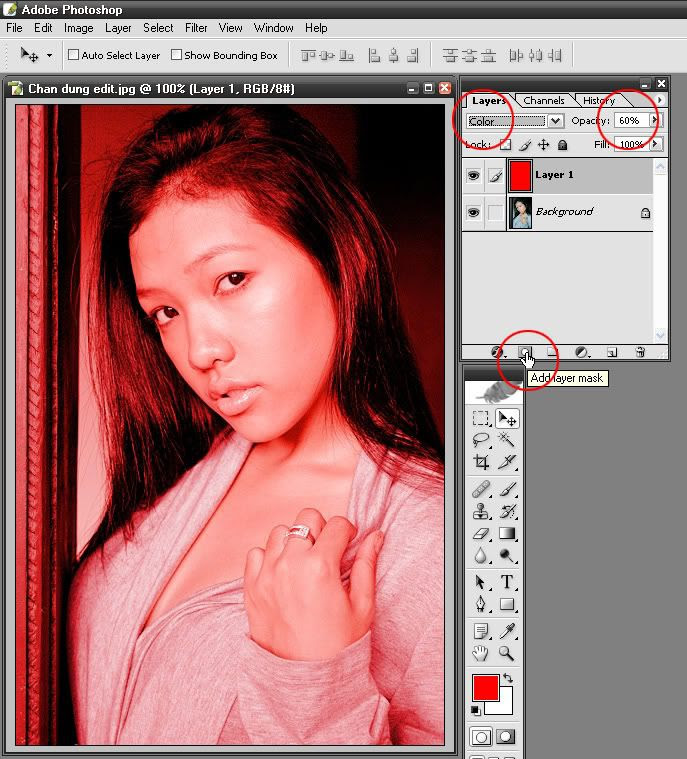Toggle Lock all padlock icon
The width and height of the screenshot is (687, 759).
click(562, 145)
